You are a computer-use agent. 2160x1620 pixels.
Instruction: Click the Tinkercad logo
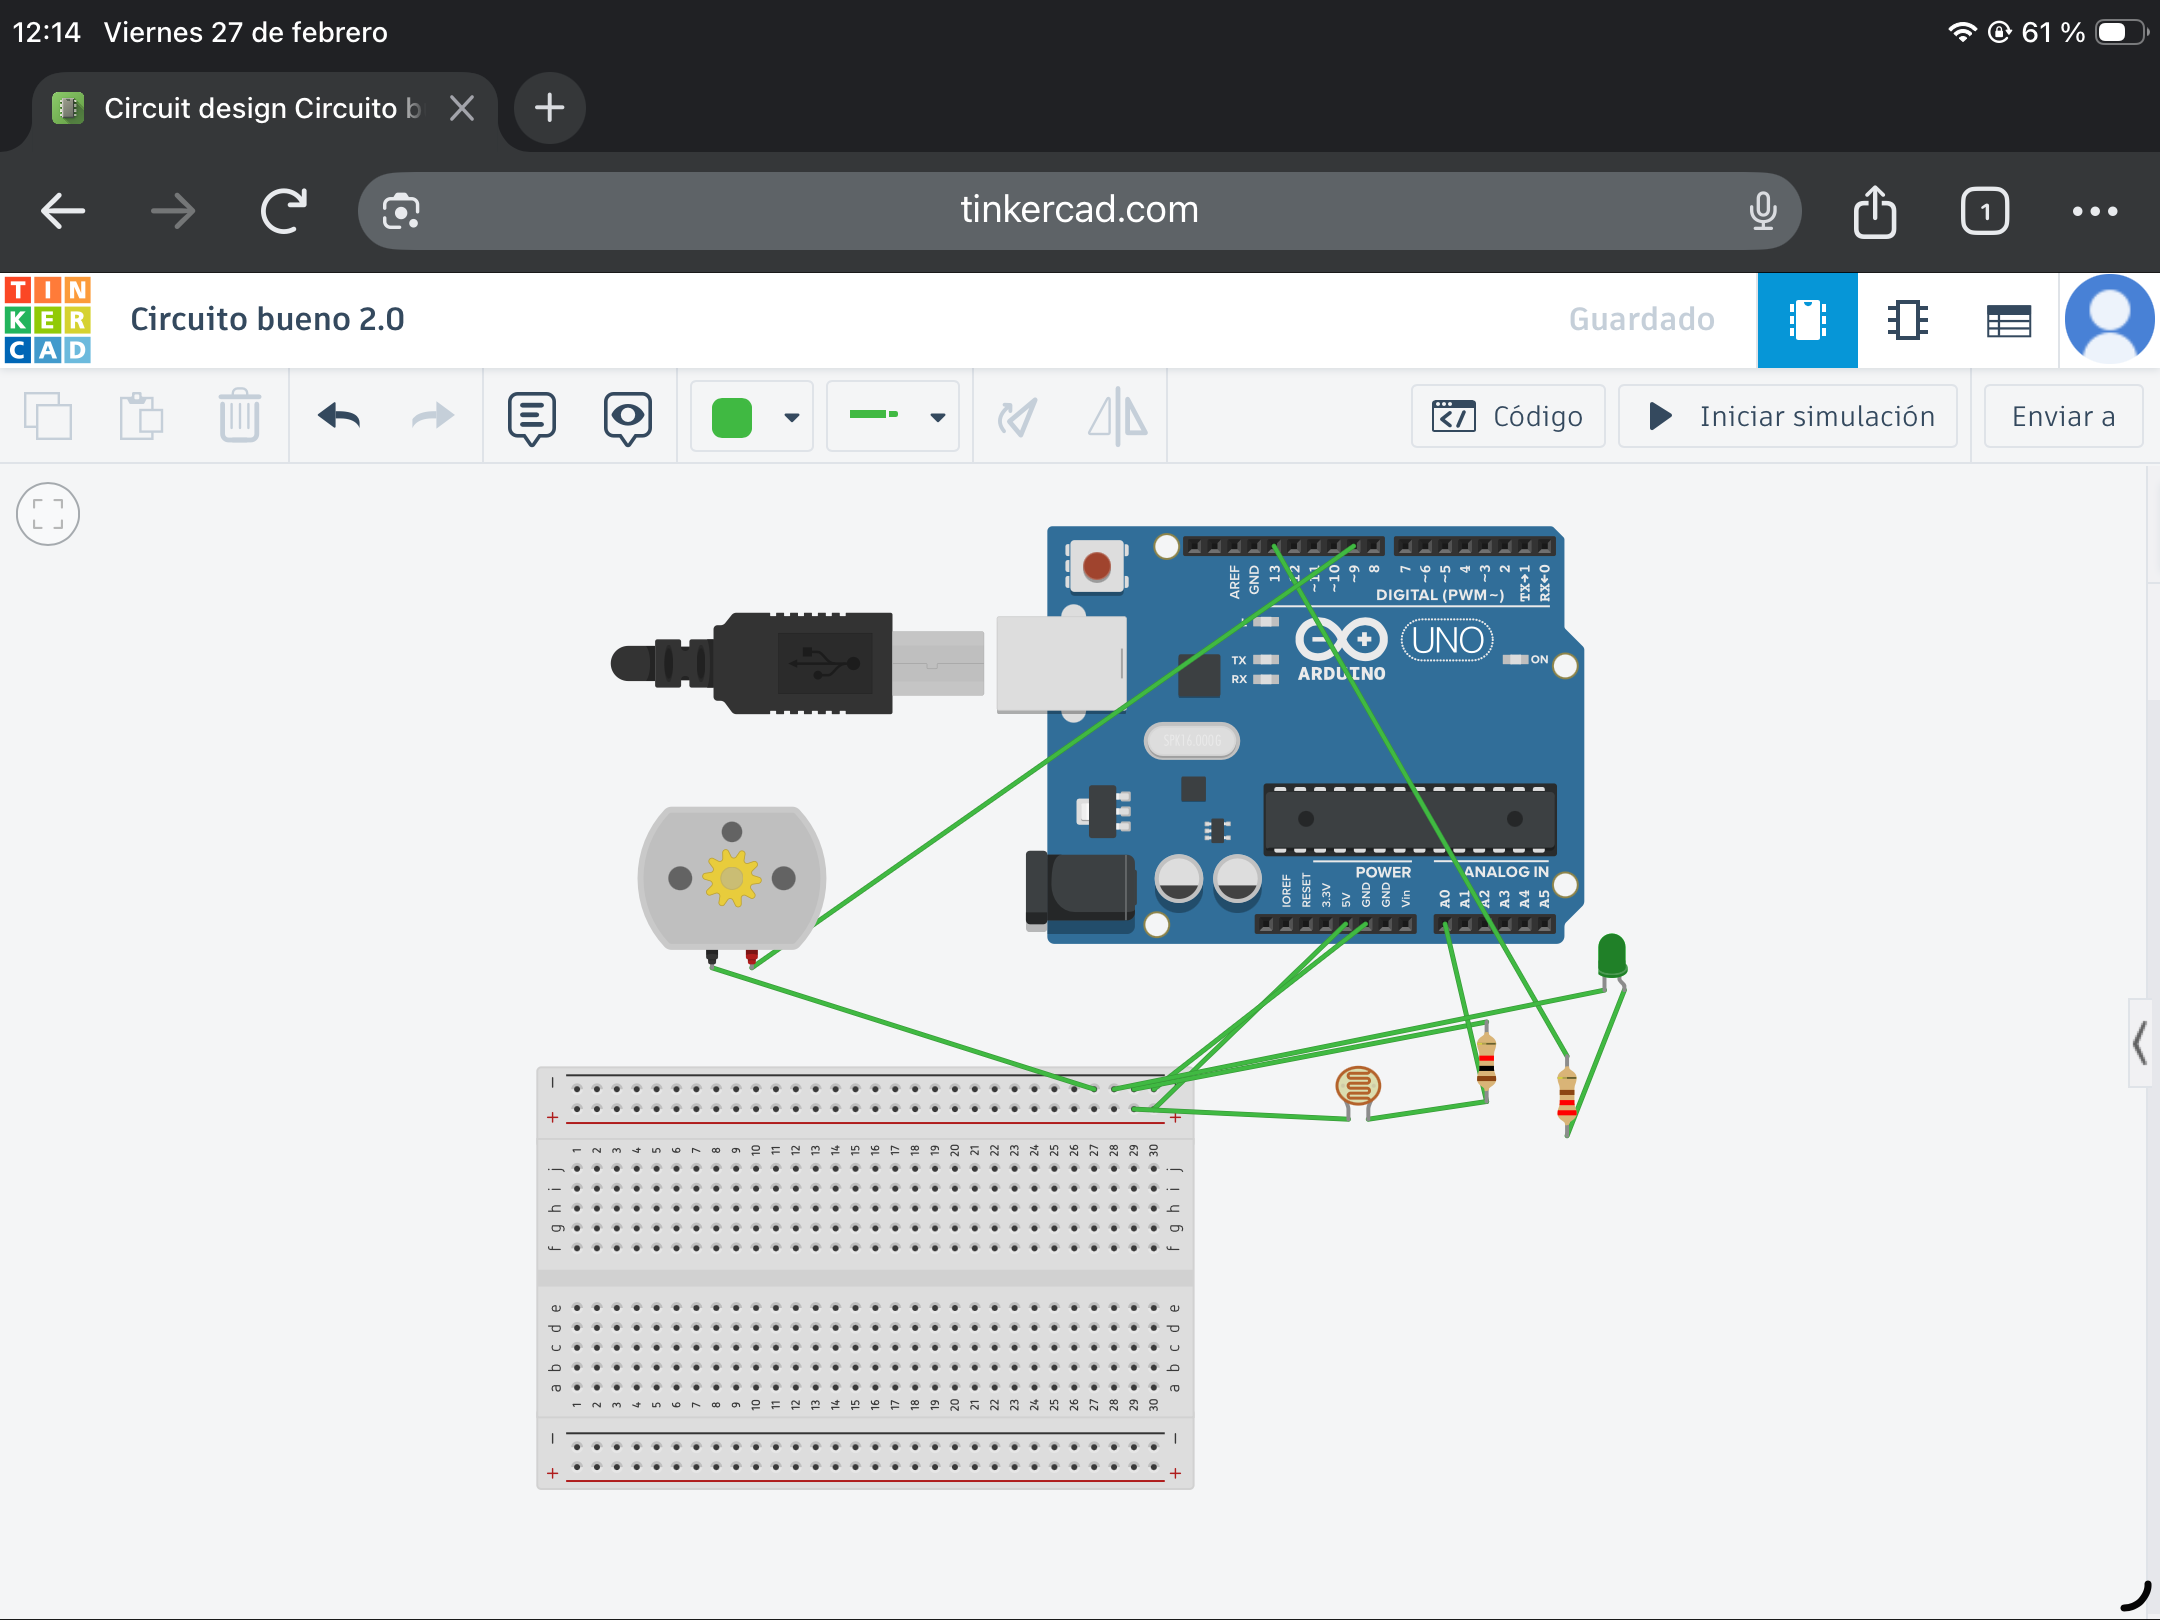[48, 320]
